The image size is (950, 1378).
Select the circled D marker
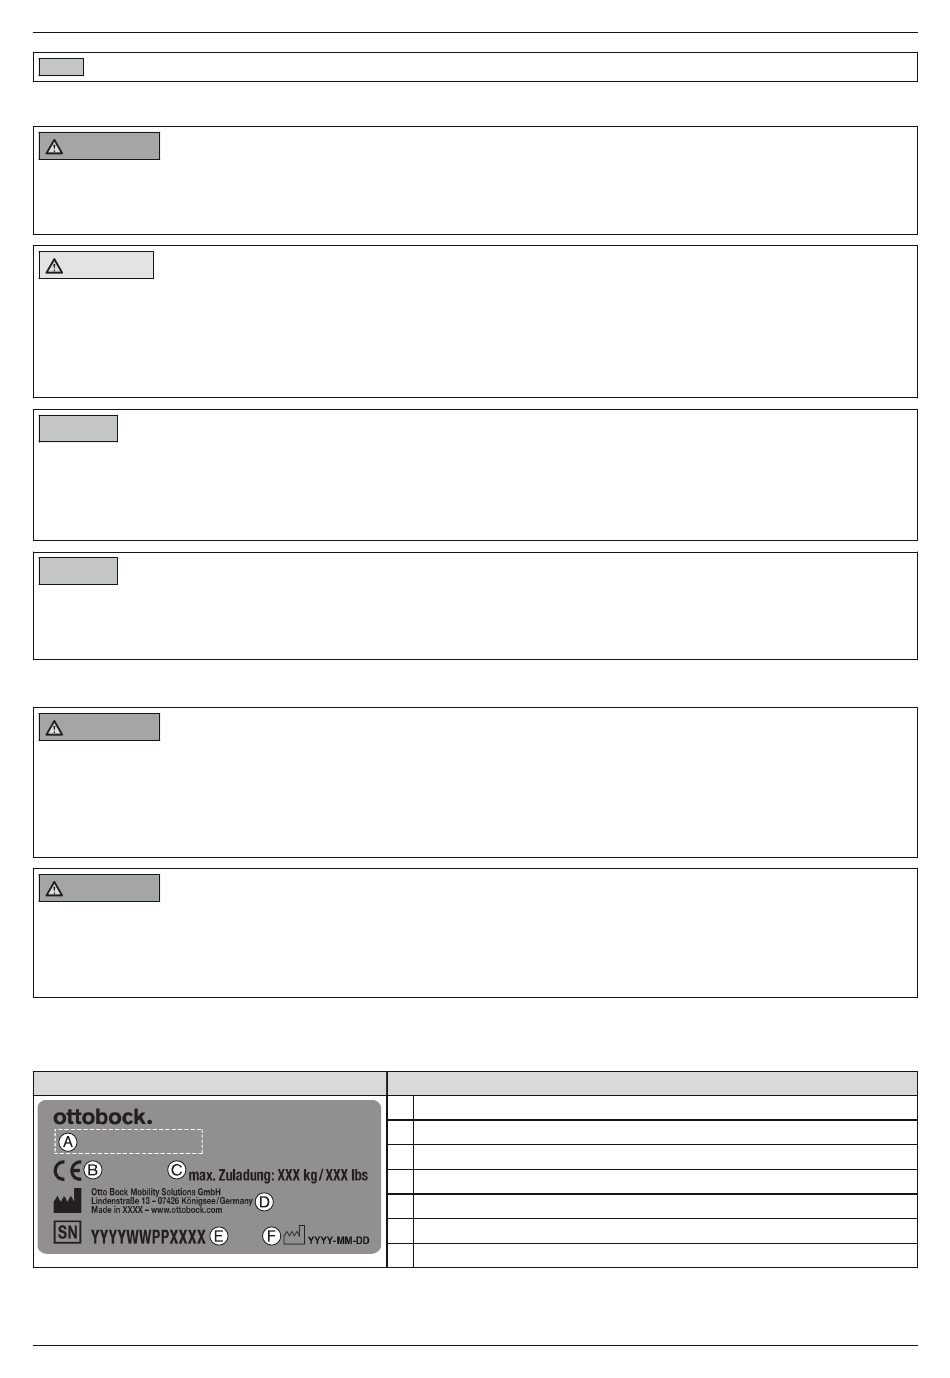(264, 1202)
